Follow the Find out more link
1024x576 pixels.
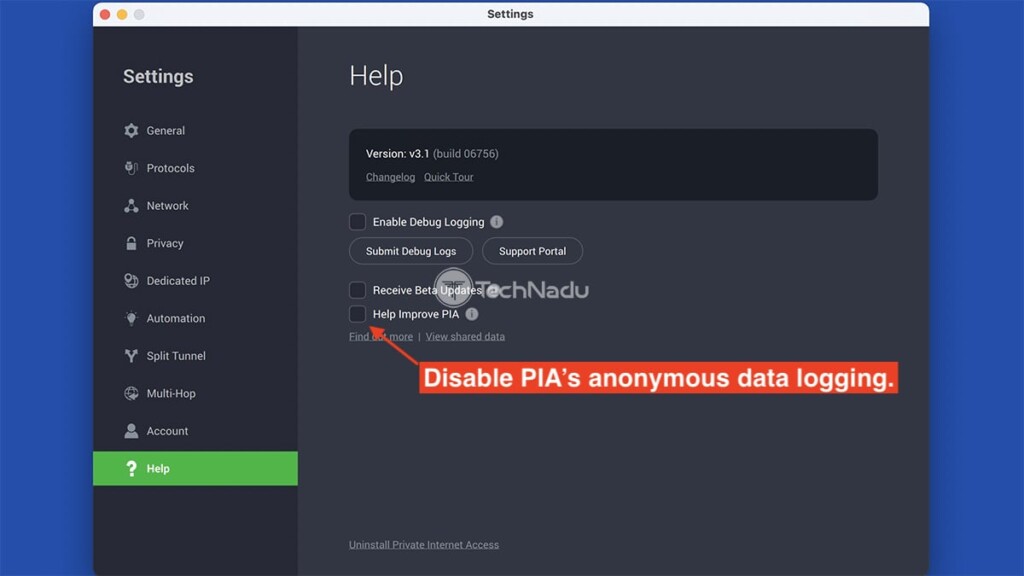[381, 336]
